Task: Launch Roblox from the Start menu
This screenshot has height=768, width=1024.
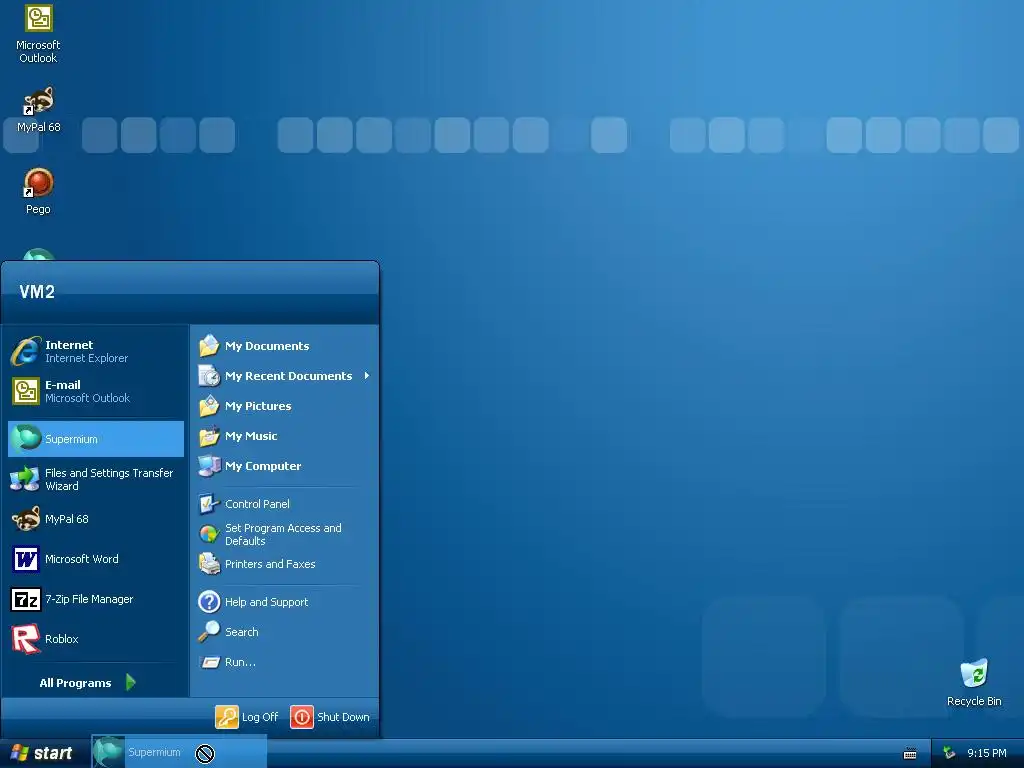Action: tap(95, 639)
